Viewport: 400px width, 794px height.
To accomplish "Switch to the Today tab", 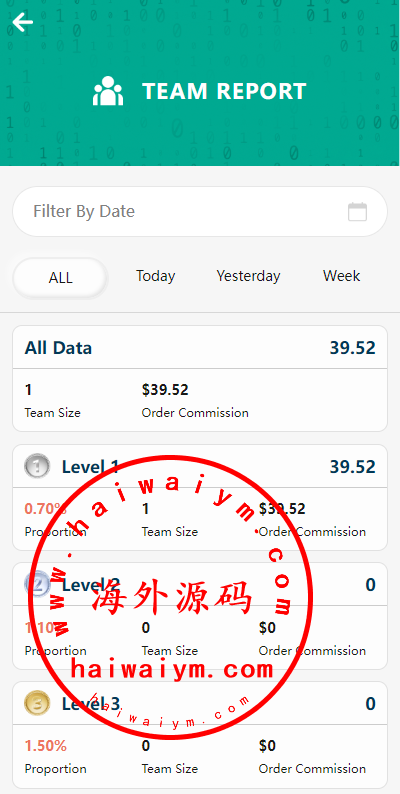I will tap(155, 276).
